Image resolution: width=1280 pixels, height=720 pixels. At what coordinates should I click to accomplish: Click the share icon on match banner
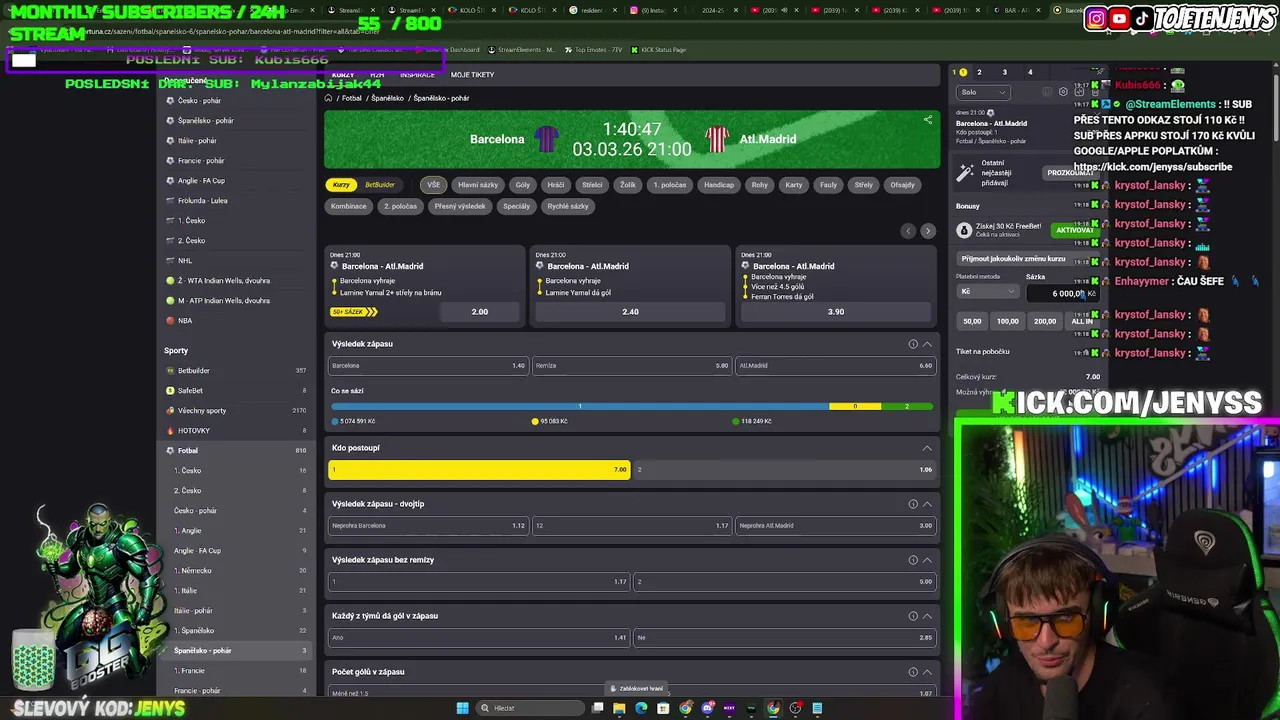[928, 120]
